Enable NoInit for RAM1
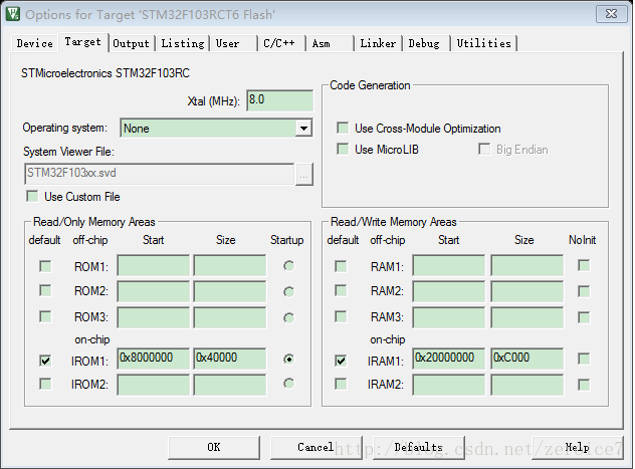This screenshot has width=635, height=469. tap(584, 266)
